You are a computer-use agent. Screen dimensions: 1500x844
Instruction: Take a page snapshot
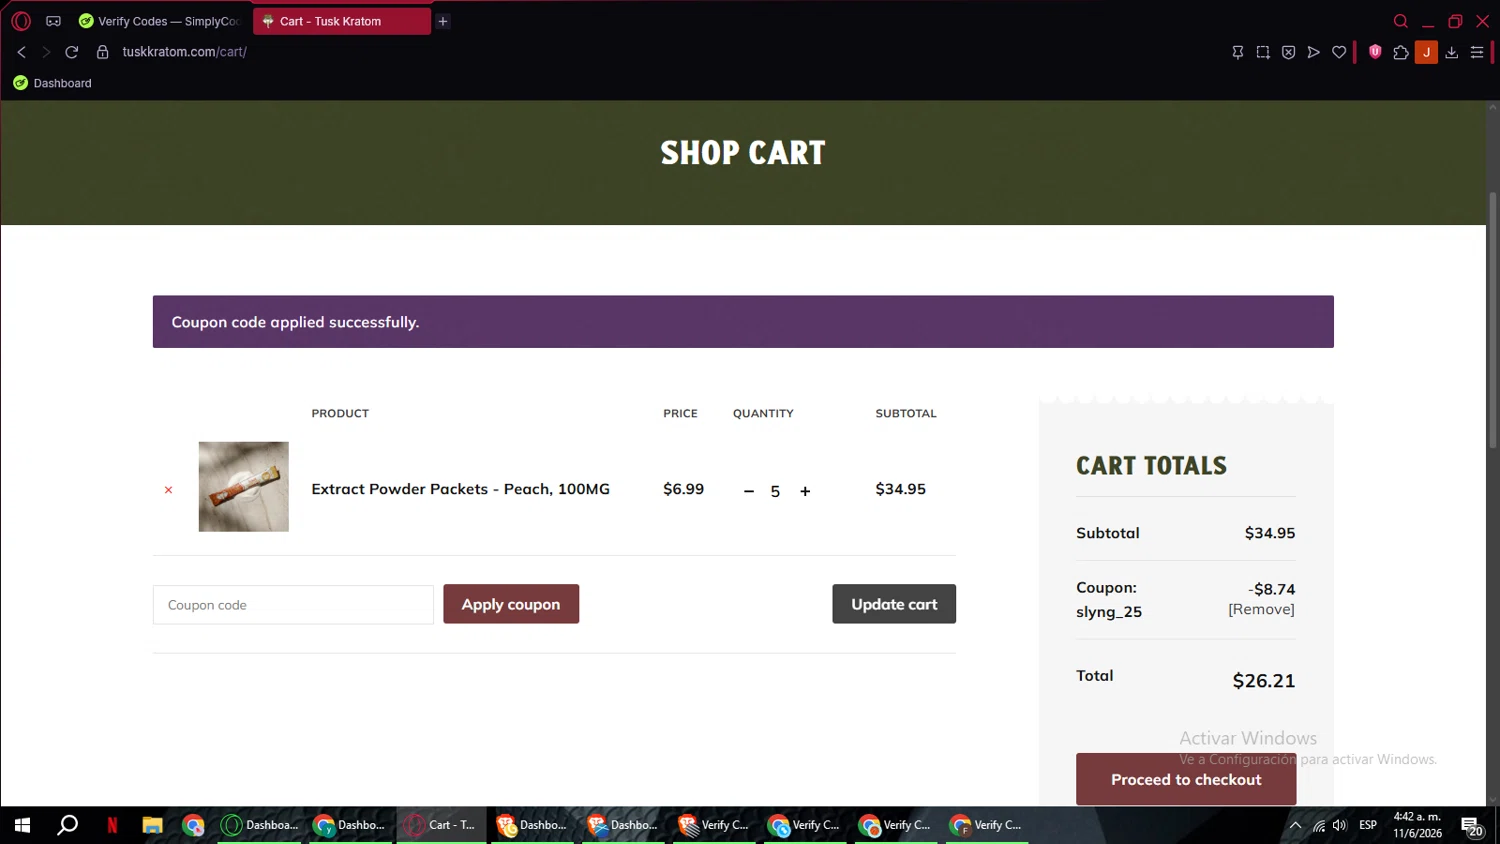[1263, 52]
